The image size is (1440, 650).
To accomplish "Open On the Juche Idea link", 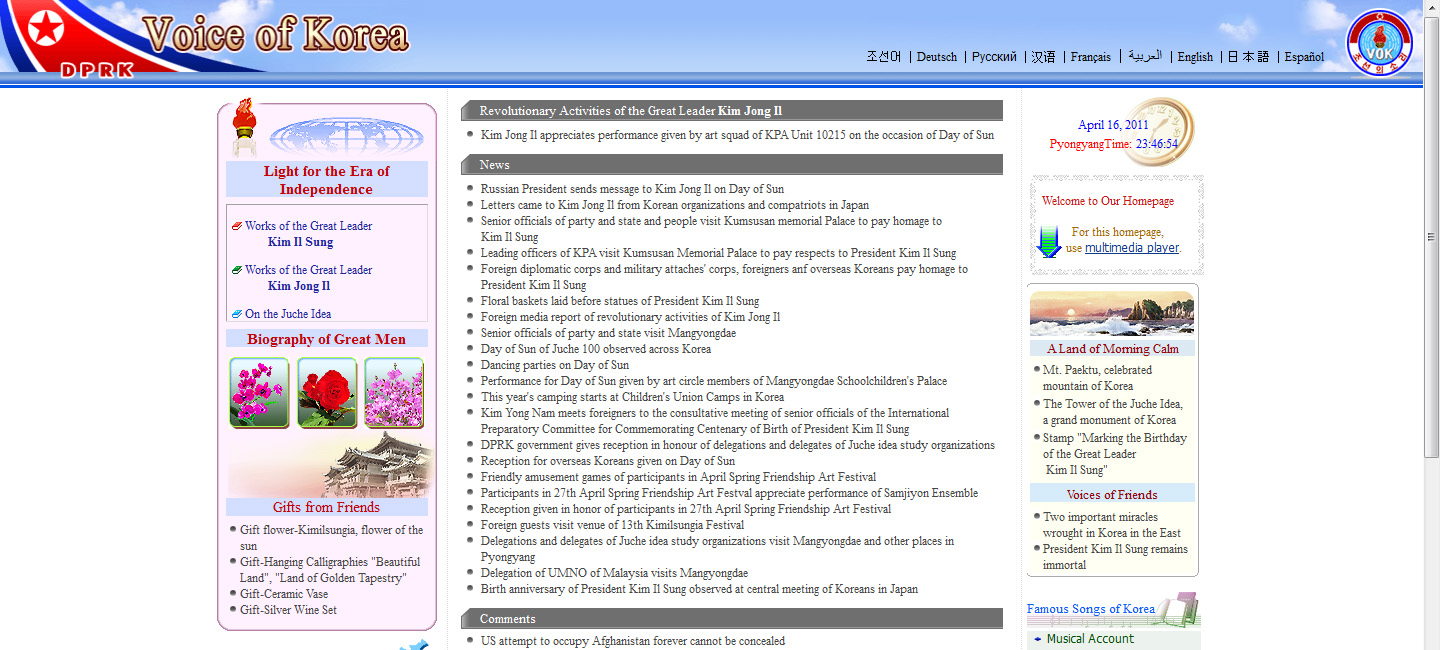I will tap(288, 314).
